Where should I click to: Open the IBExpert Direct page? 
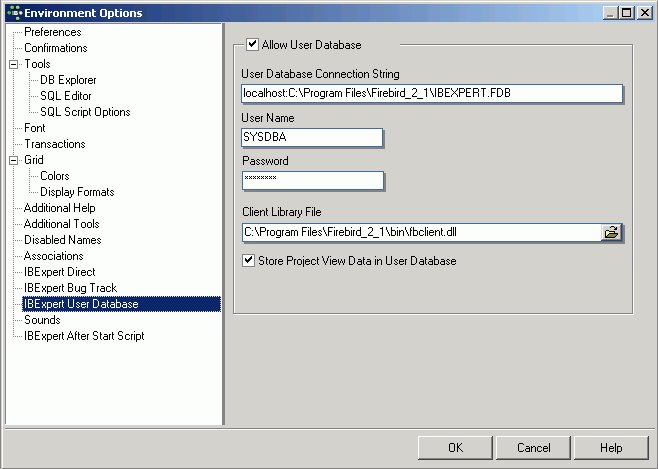(x=60, y=271)
